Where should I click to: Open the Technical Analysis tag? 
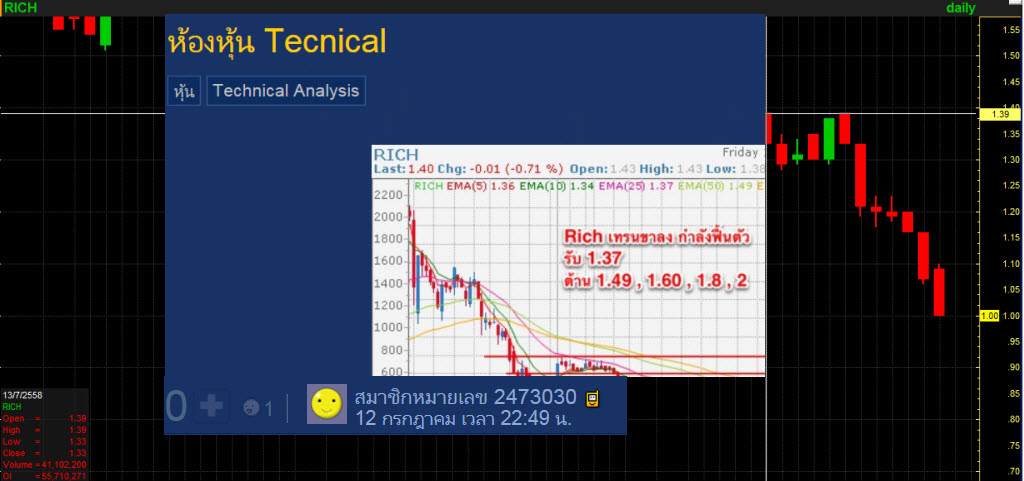click(x=286, y=91)
